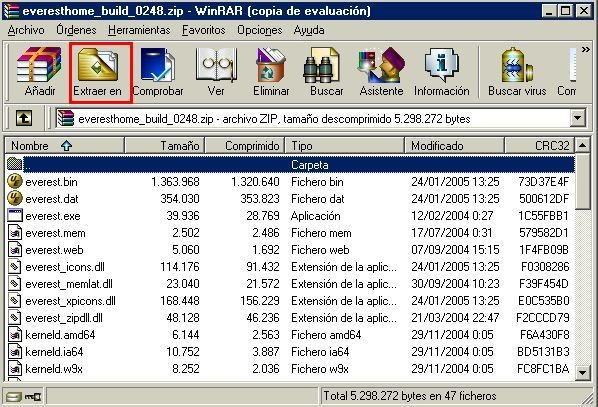598x407 pixels.
Task: Open the Opciones menu
Action: click(260, 30)
